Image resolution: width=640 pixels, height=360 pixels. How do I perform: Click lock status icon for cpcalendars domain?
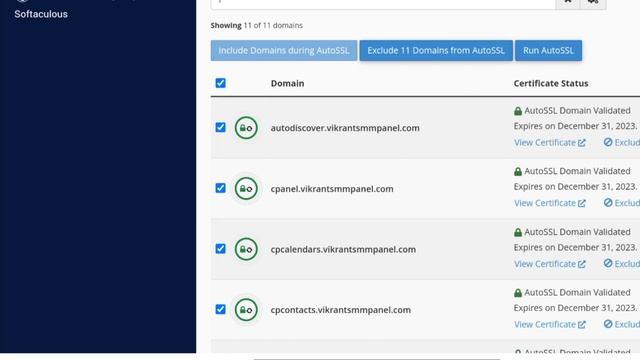[246, 249]
